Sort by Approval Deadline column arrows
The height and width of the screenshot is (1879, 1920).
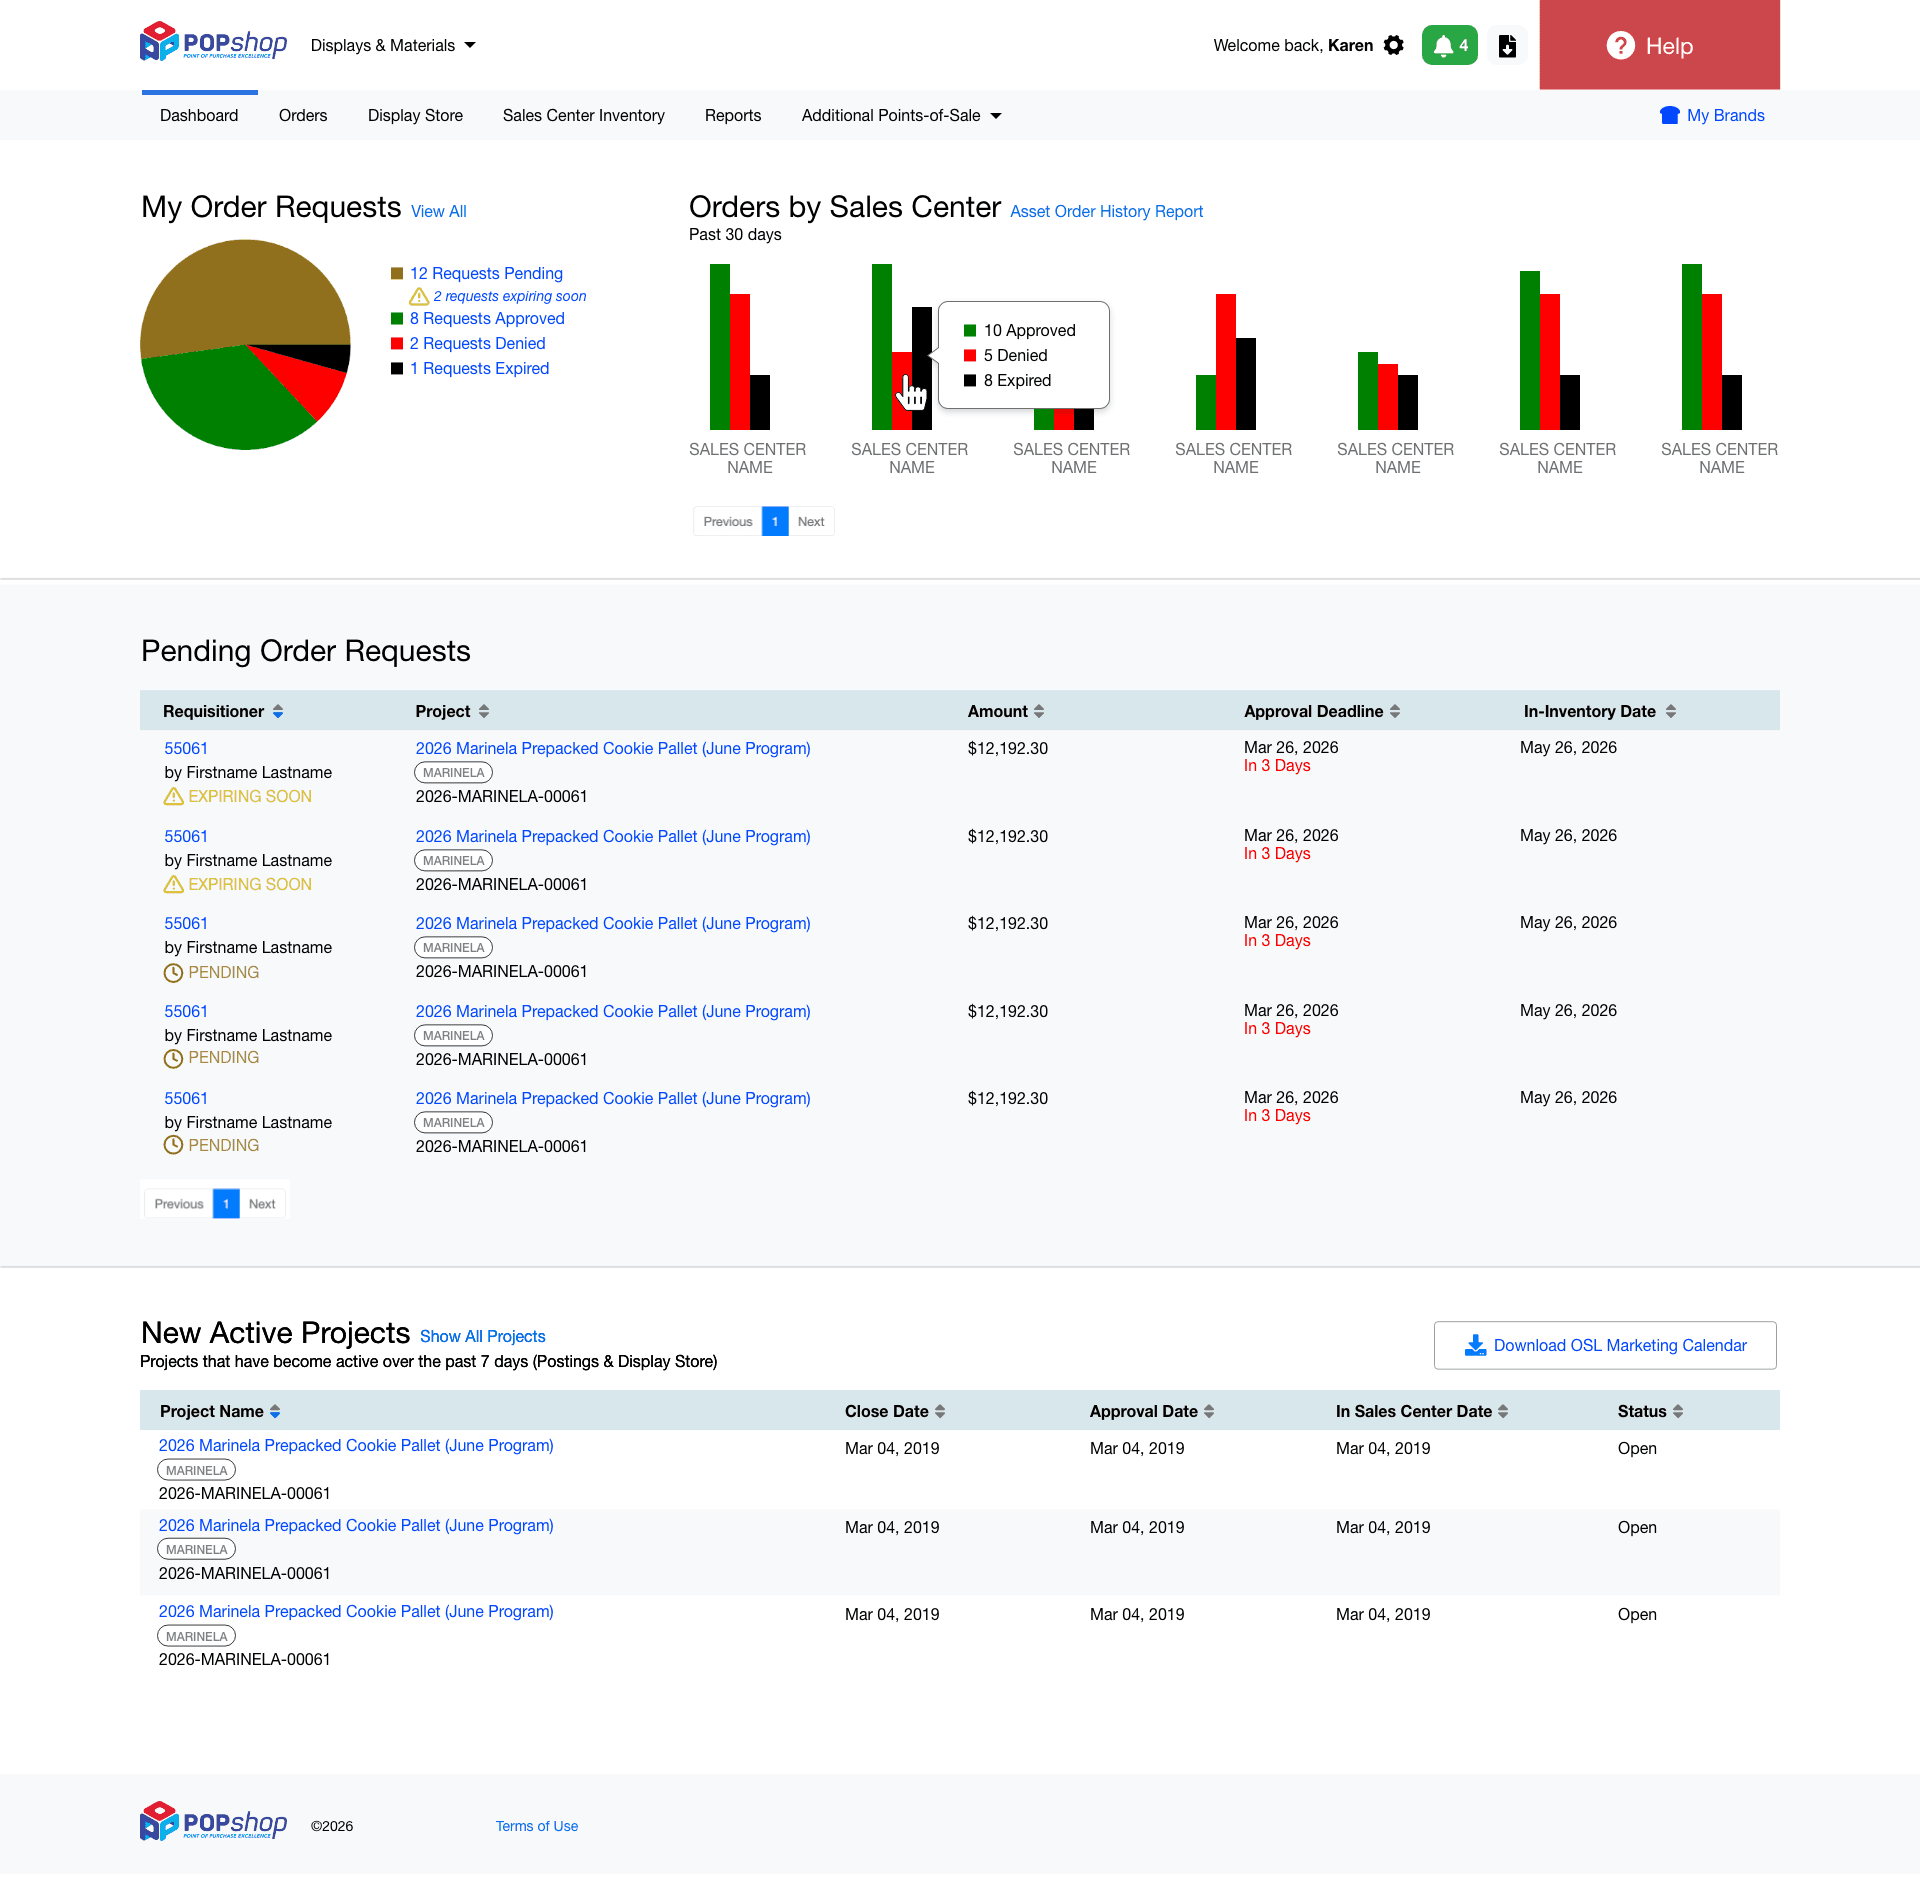tap(1395, 711)
